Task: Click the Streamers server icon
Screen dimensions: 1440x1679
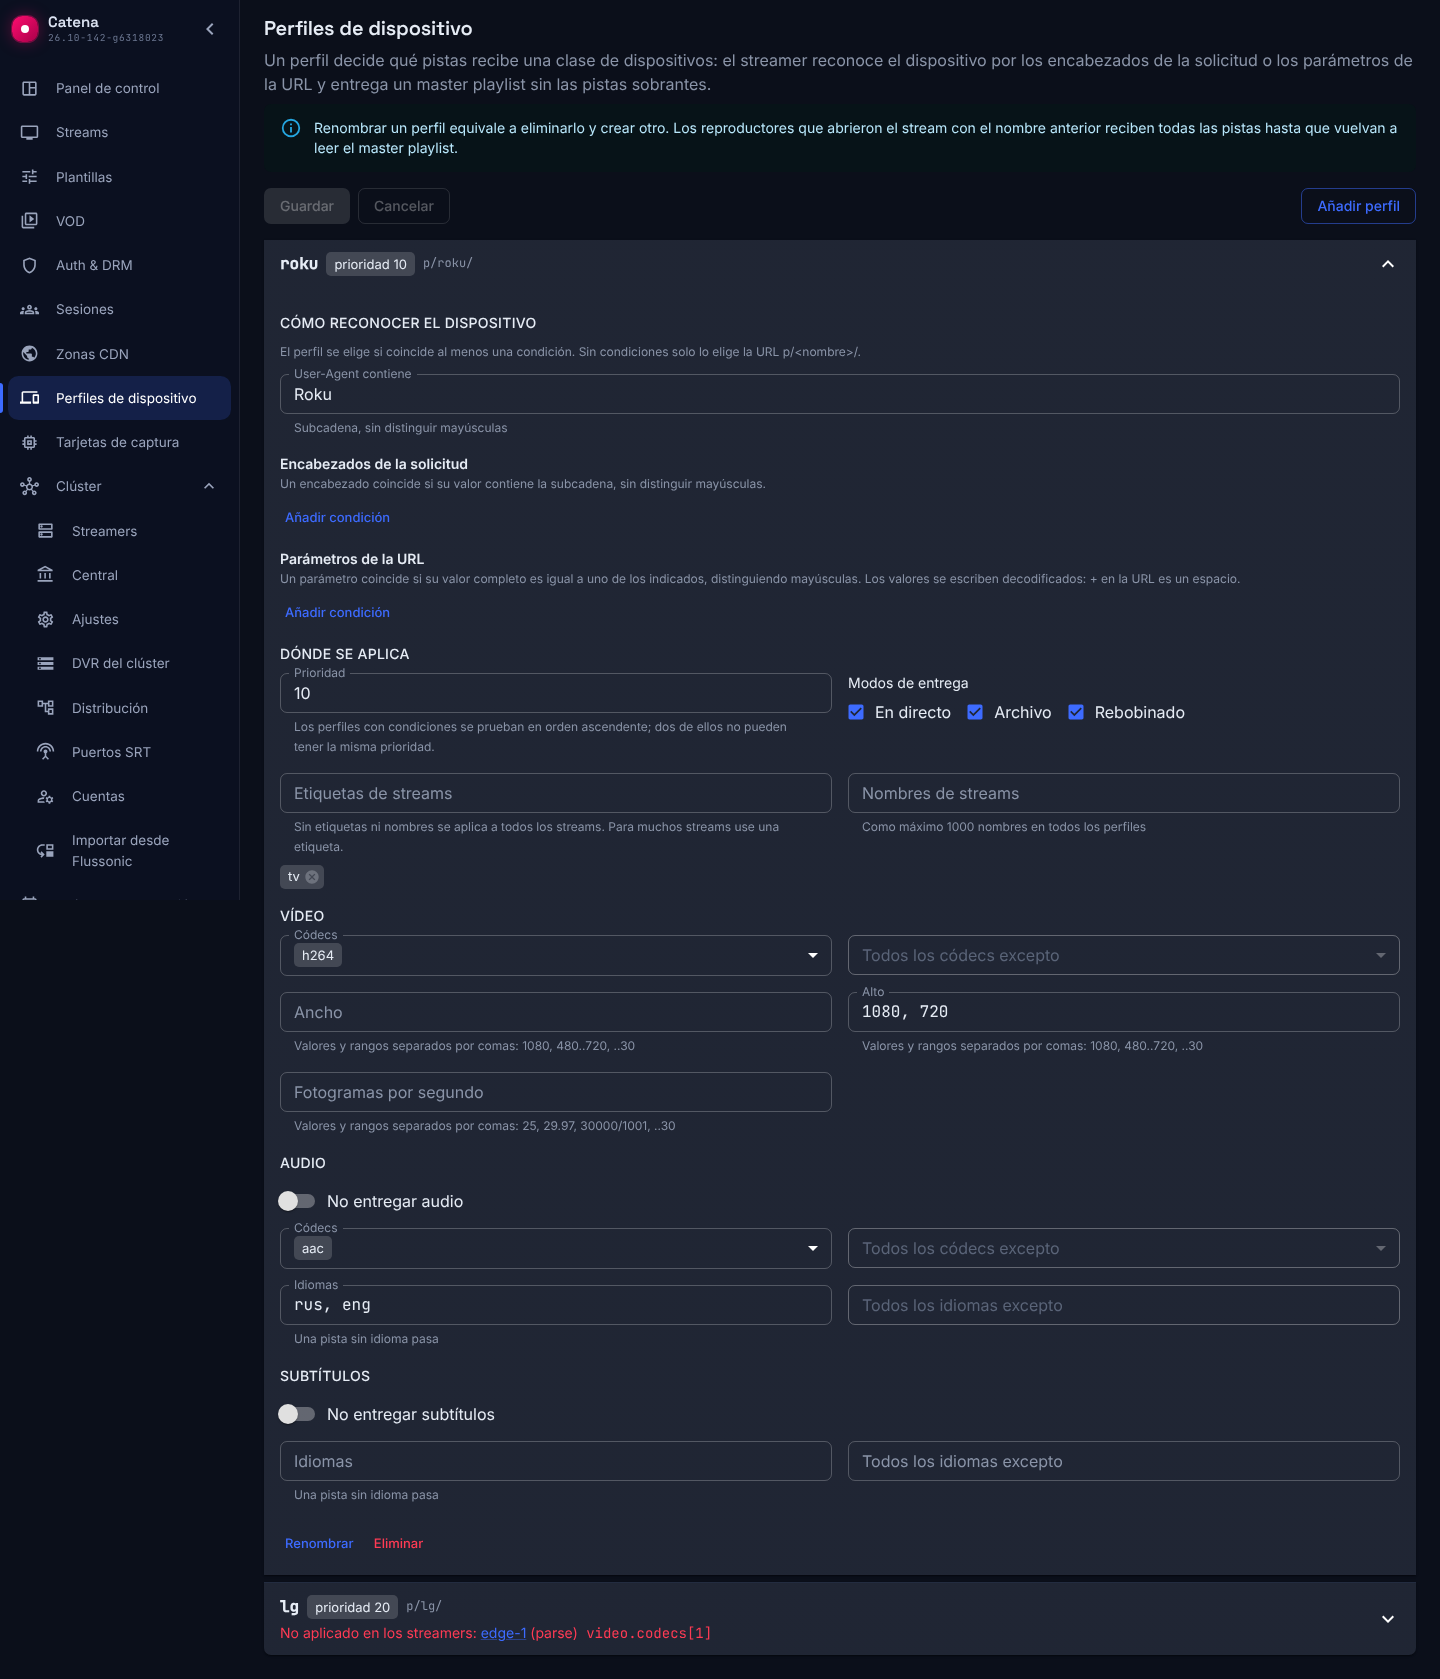Action: (x=46, y=531)
